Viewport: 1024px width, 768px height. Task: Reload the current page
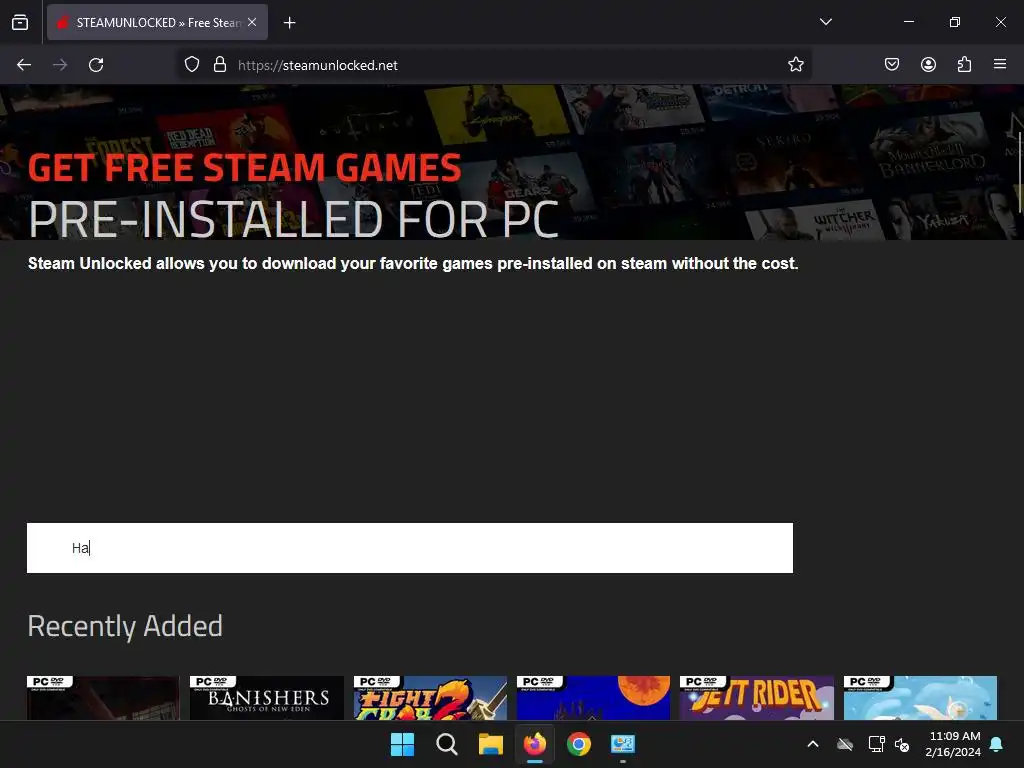click(x=96, y=65)
